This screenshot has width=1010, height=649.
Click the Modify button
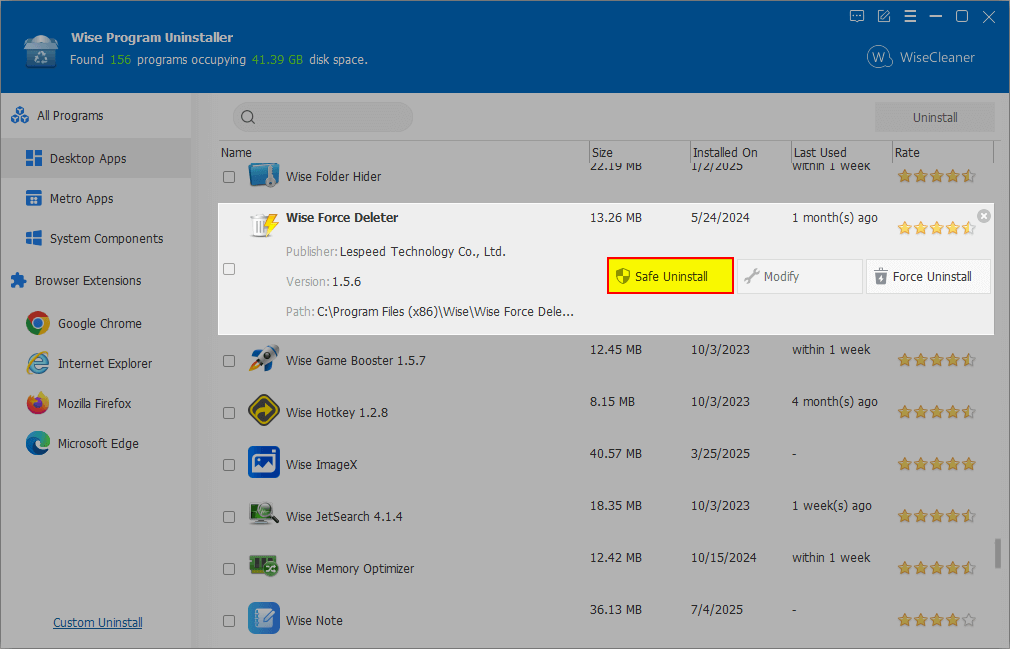[x=799, y=276]
